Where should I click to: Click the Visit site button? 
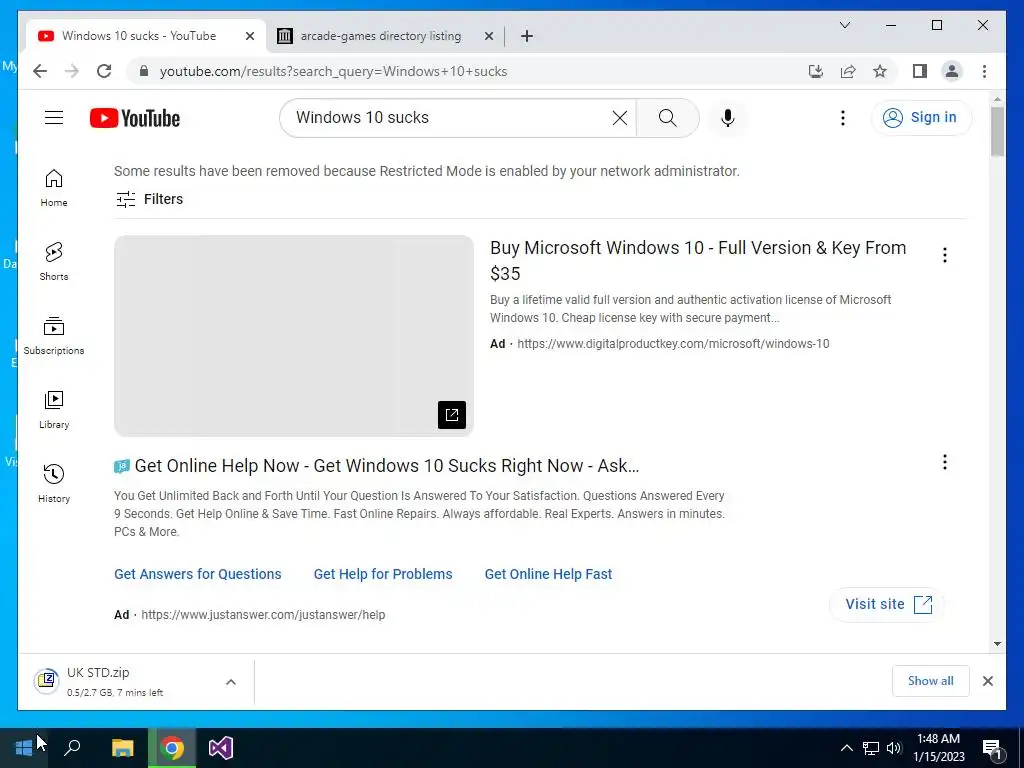tap(887, 604)
